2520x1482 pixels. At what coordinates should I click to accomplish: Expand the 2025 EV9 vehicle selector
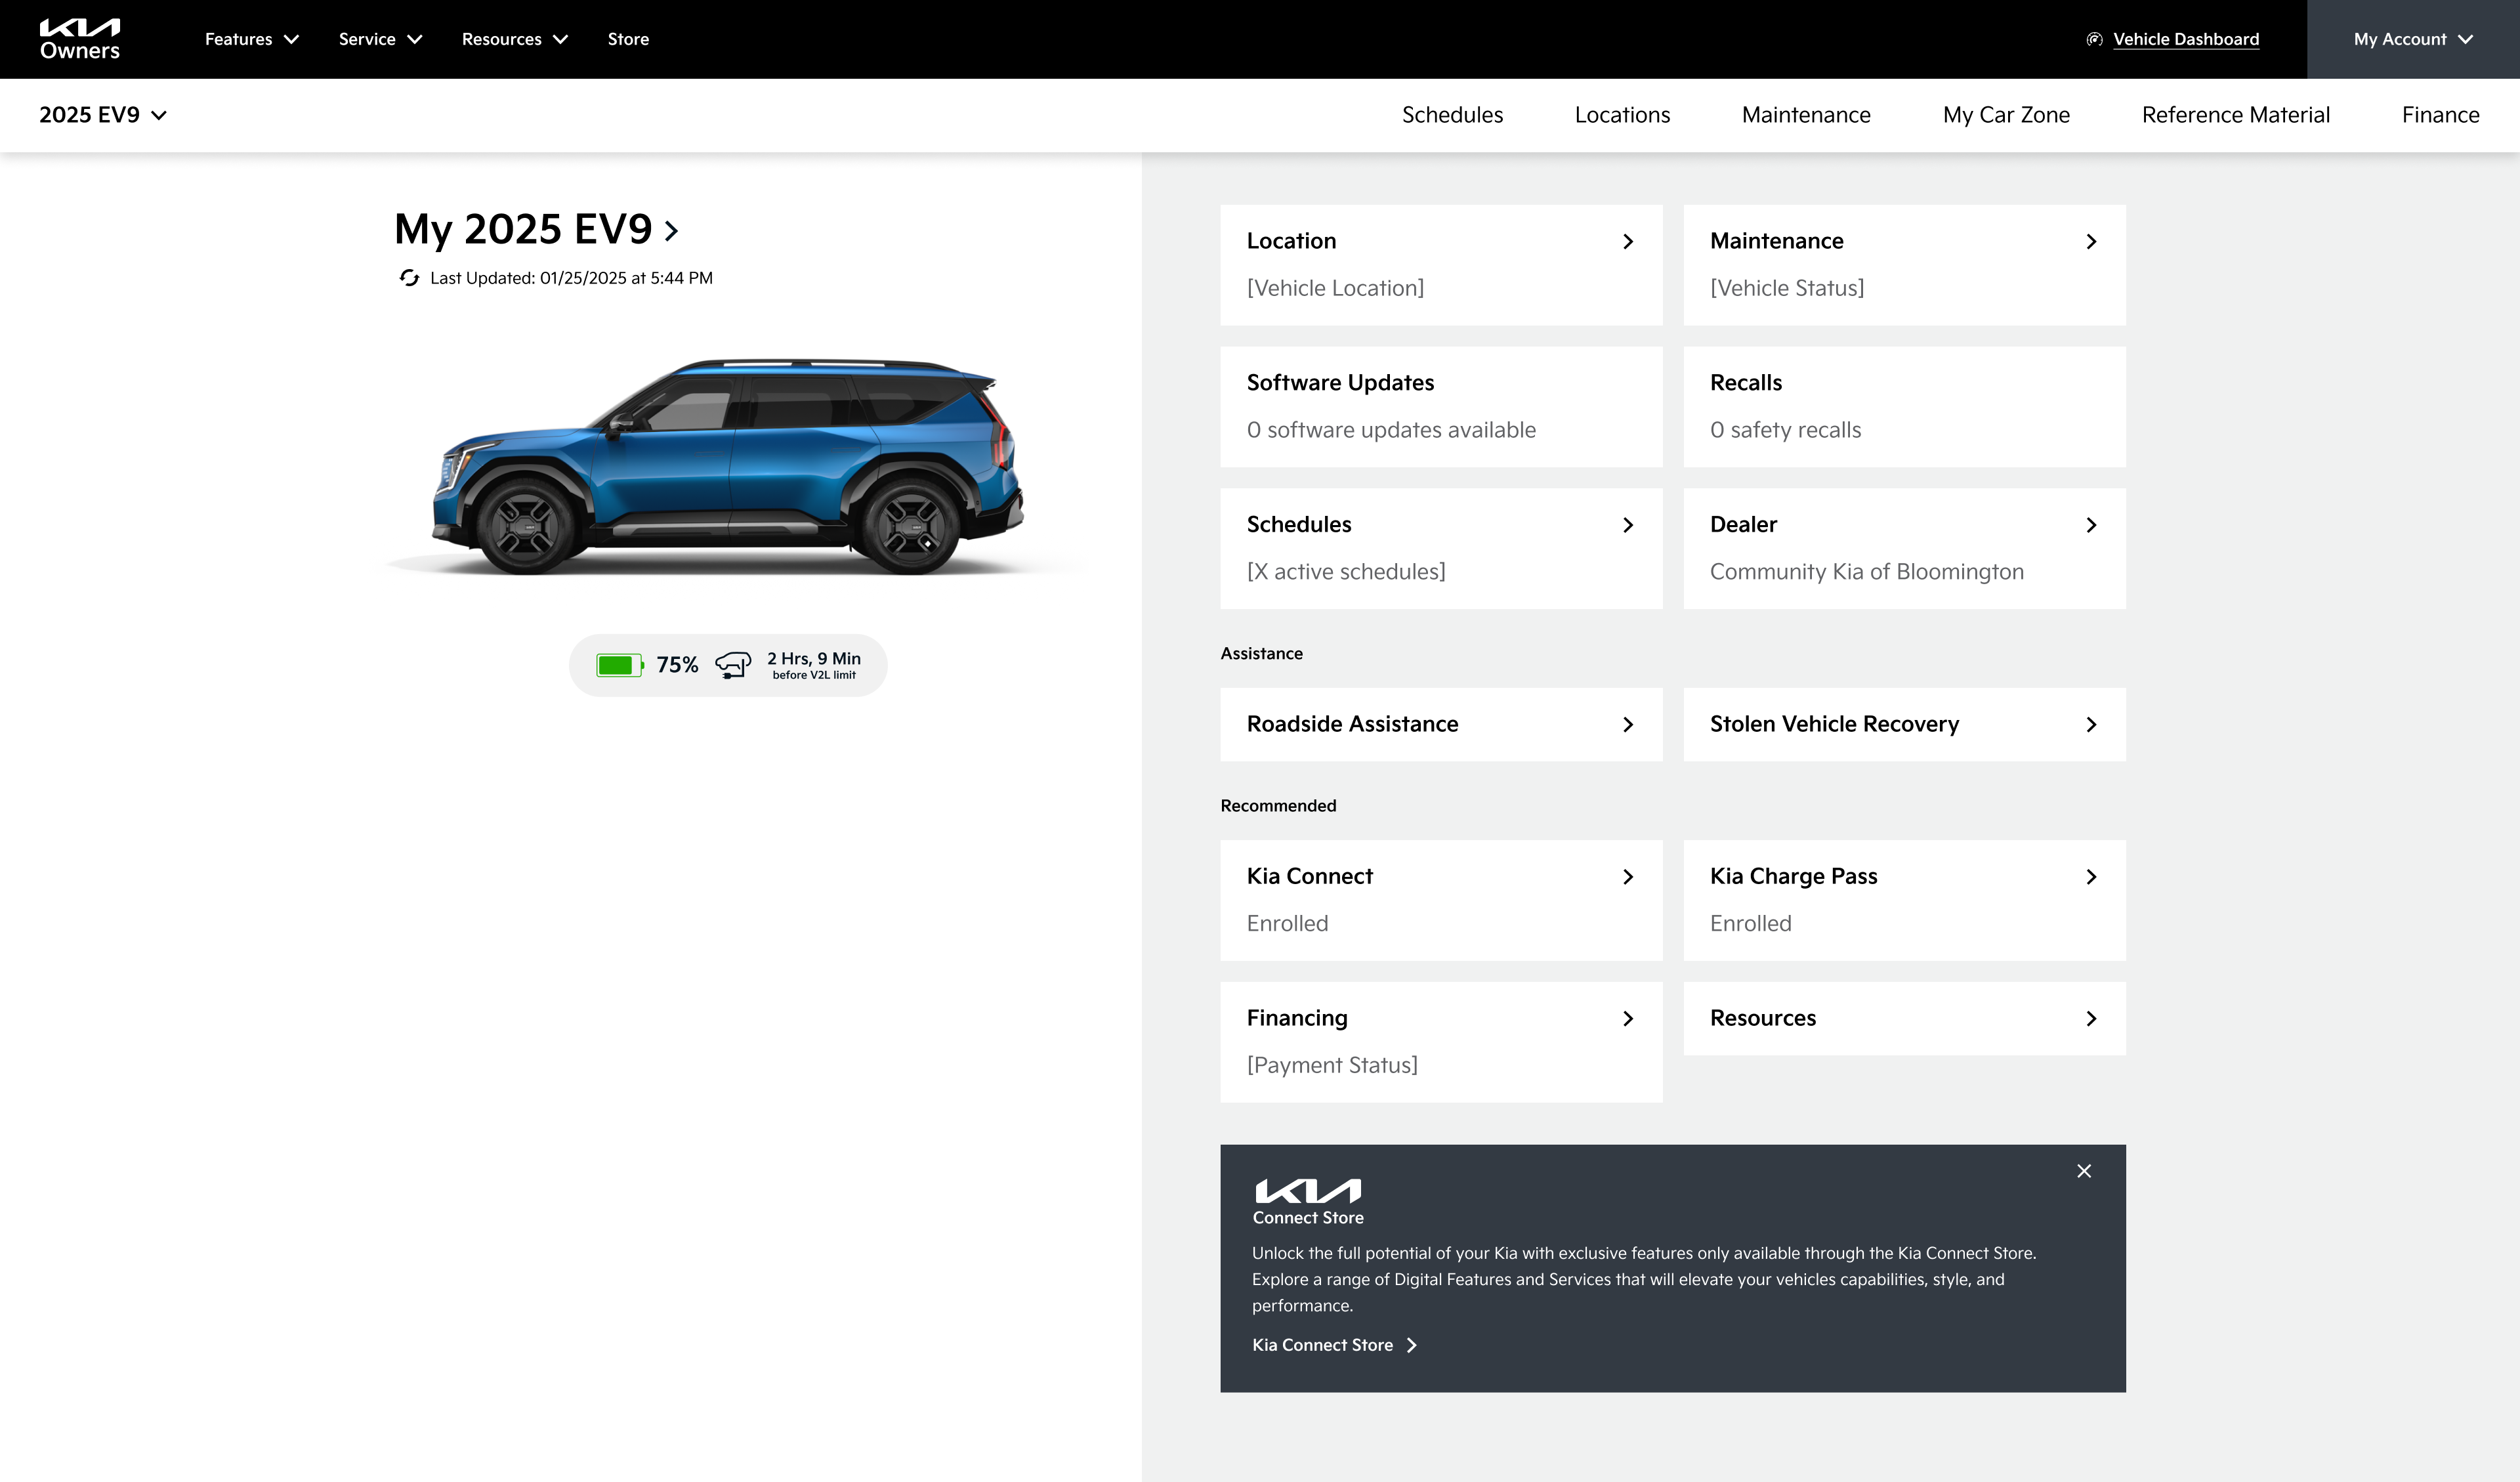pos(103,115)
